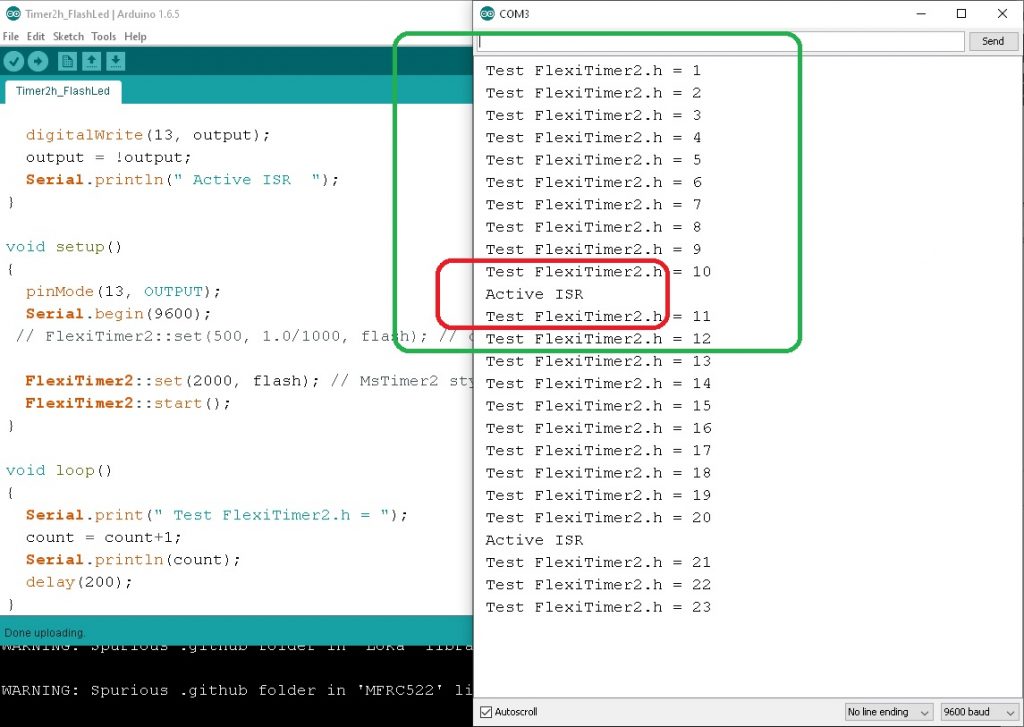Click the 'Test FlexiTimer2.h = 5' output line
The image size is (1024, 727).
pyautogui.click(x=593, y=160)
